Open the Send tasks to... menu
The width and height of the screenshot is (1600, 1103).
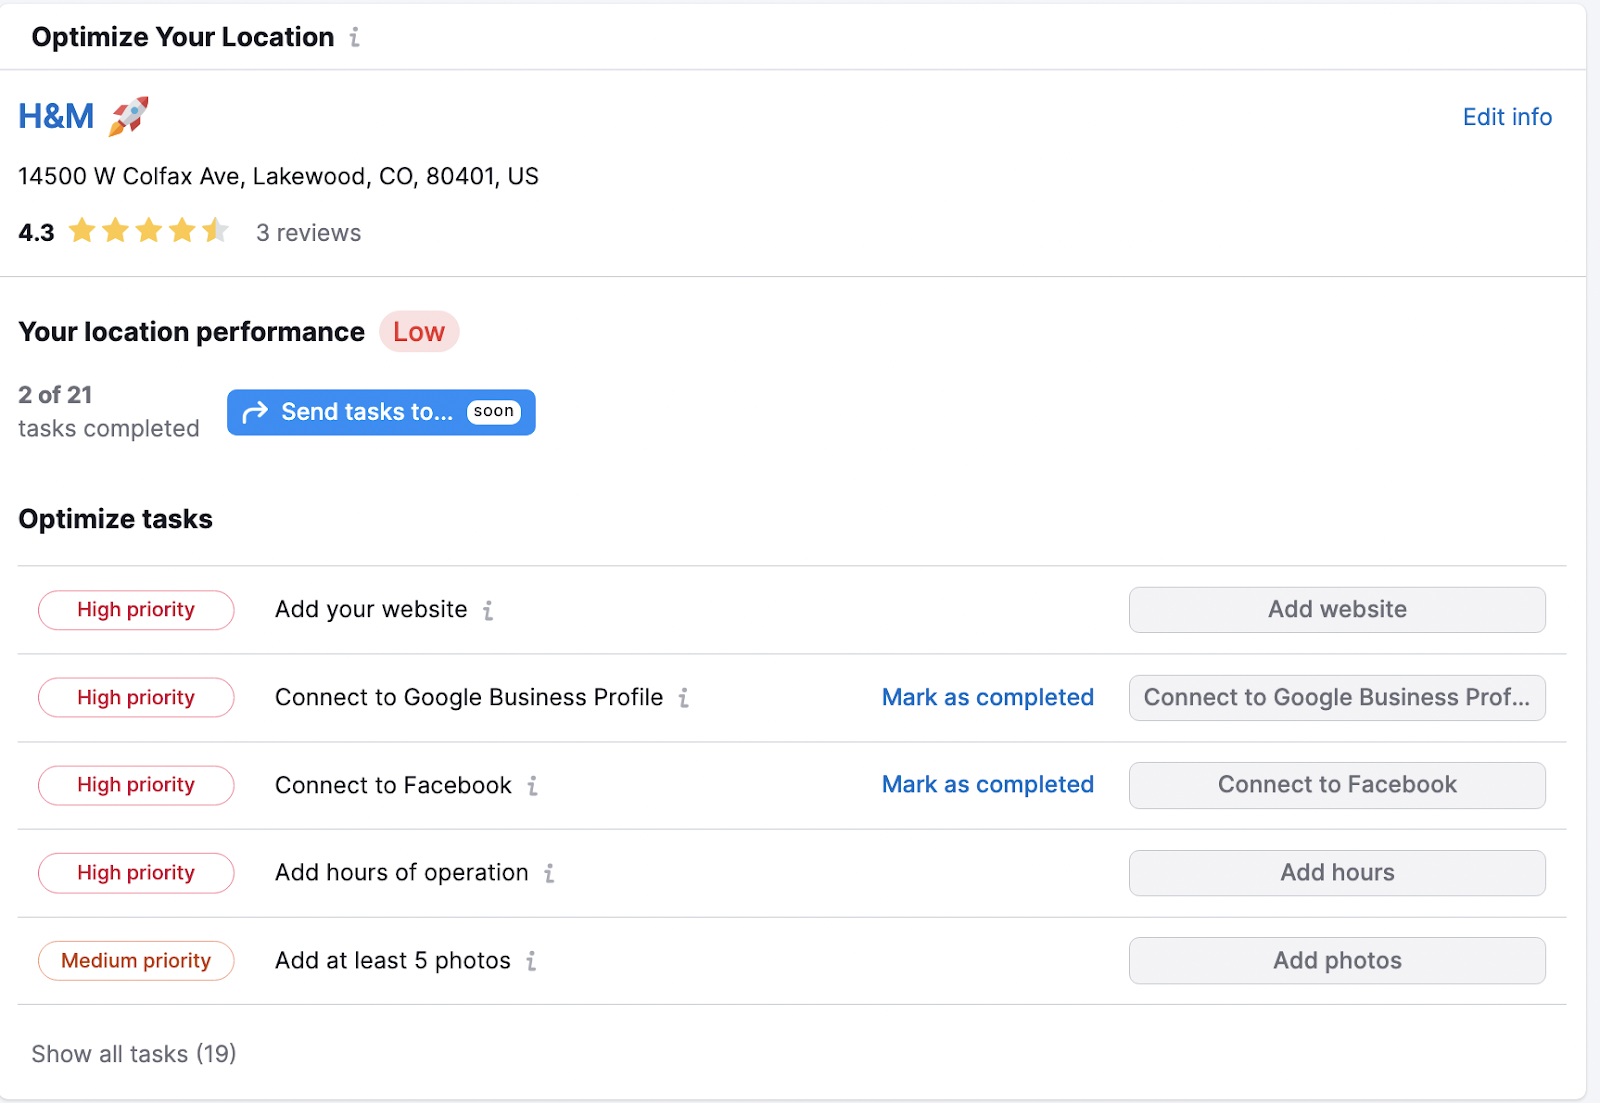pyautogui.click(x=380, y=412)
